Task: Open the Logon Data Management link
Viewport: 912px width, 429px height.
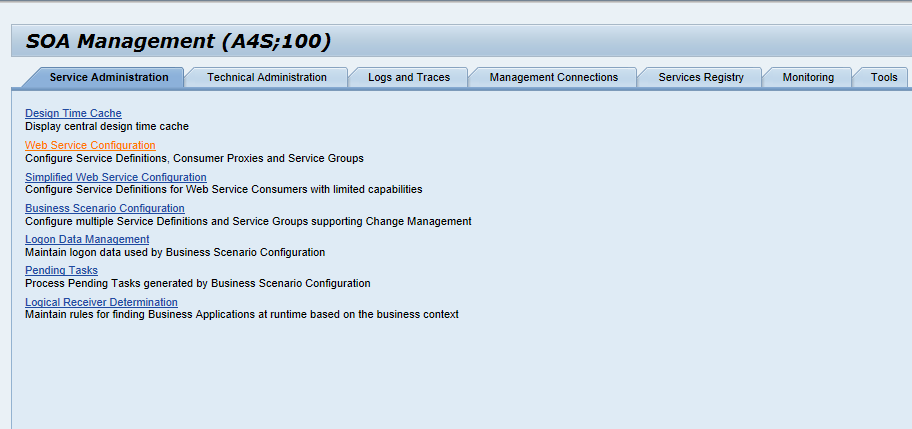Action: (87, 240)
